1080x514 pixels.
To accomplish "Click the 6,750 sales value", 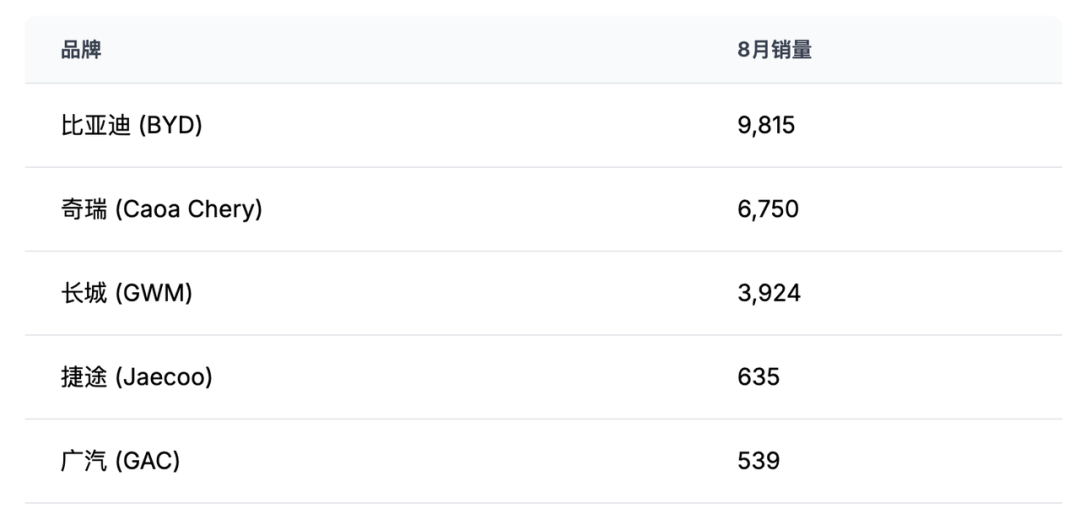I will 768,210.
